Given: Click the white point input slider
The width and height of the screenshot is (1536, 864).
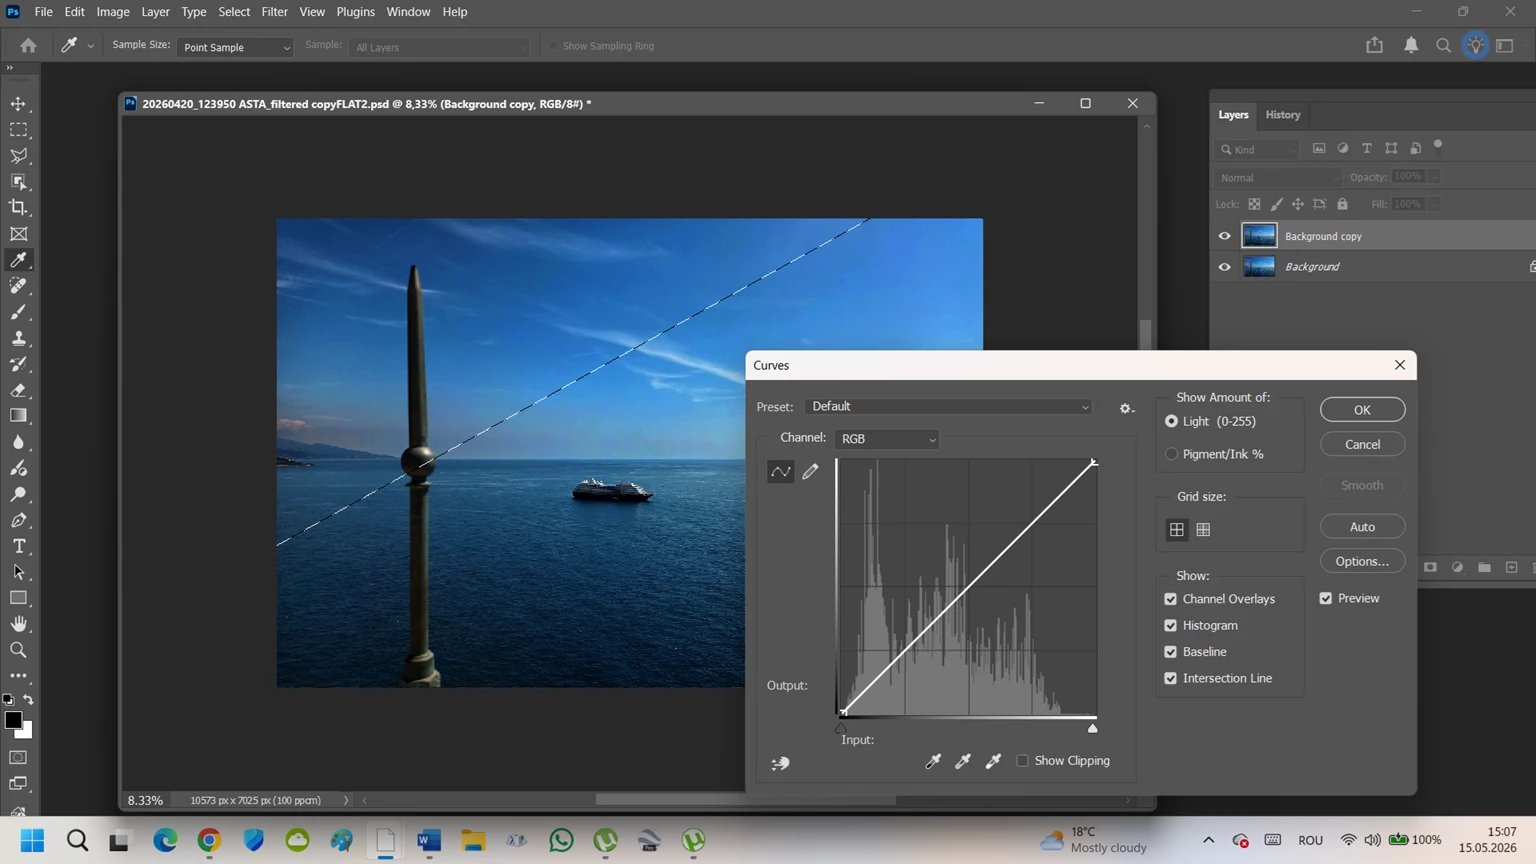Looking at the screenshot, I should pos(1092,729).
